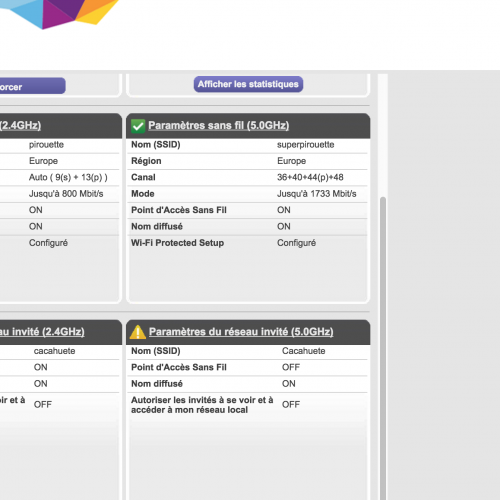500x500 pixels.
Task: Click the vertical scrollbar thumb
Action: click(383, 348)
